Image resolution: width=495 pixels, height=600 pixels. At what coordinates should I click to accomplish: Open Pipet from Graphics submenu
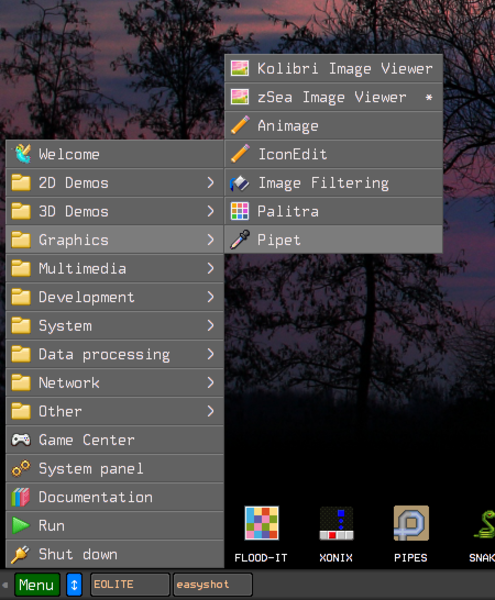pyautogui.click(x=334, y=240)
